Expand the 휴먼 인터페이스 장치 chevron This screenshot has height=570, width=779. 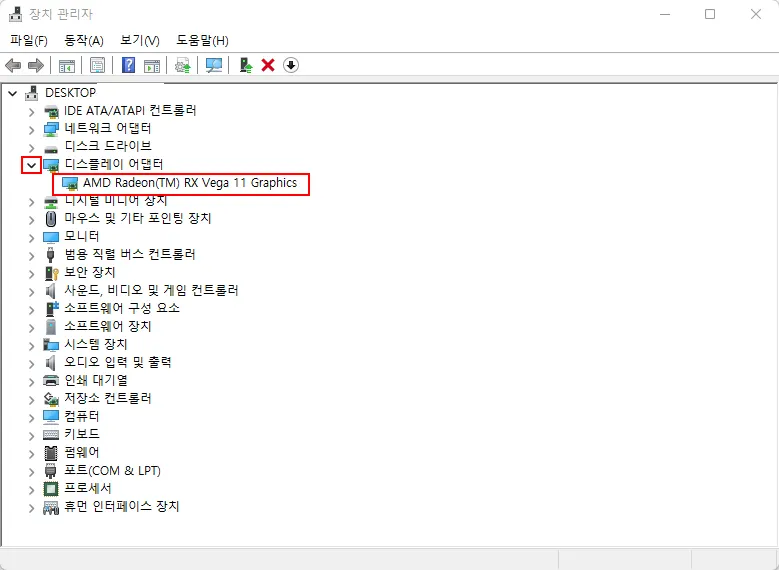pyautogui.click(x=32, y=508)
